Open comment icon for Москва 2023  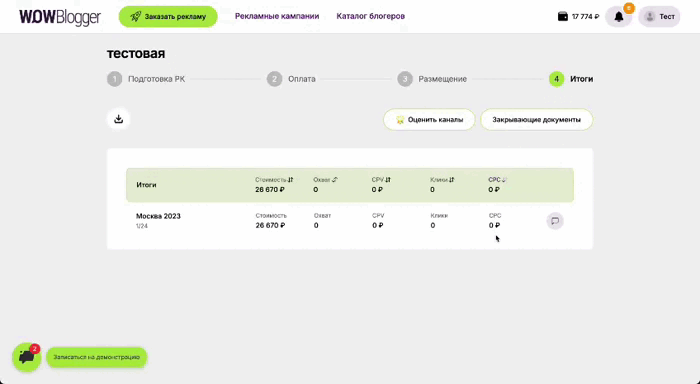(555, 221)
